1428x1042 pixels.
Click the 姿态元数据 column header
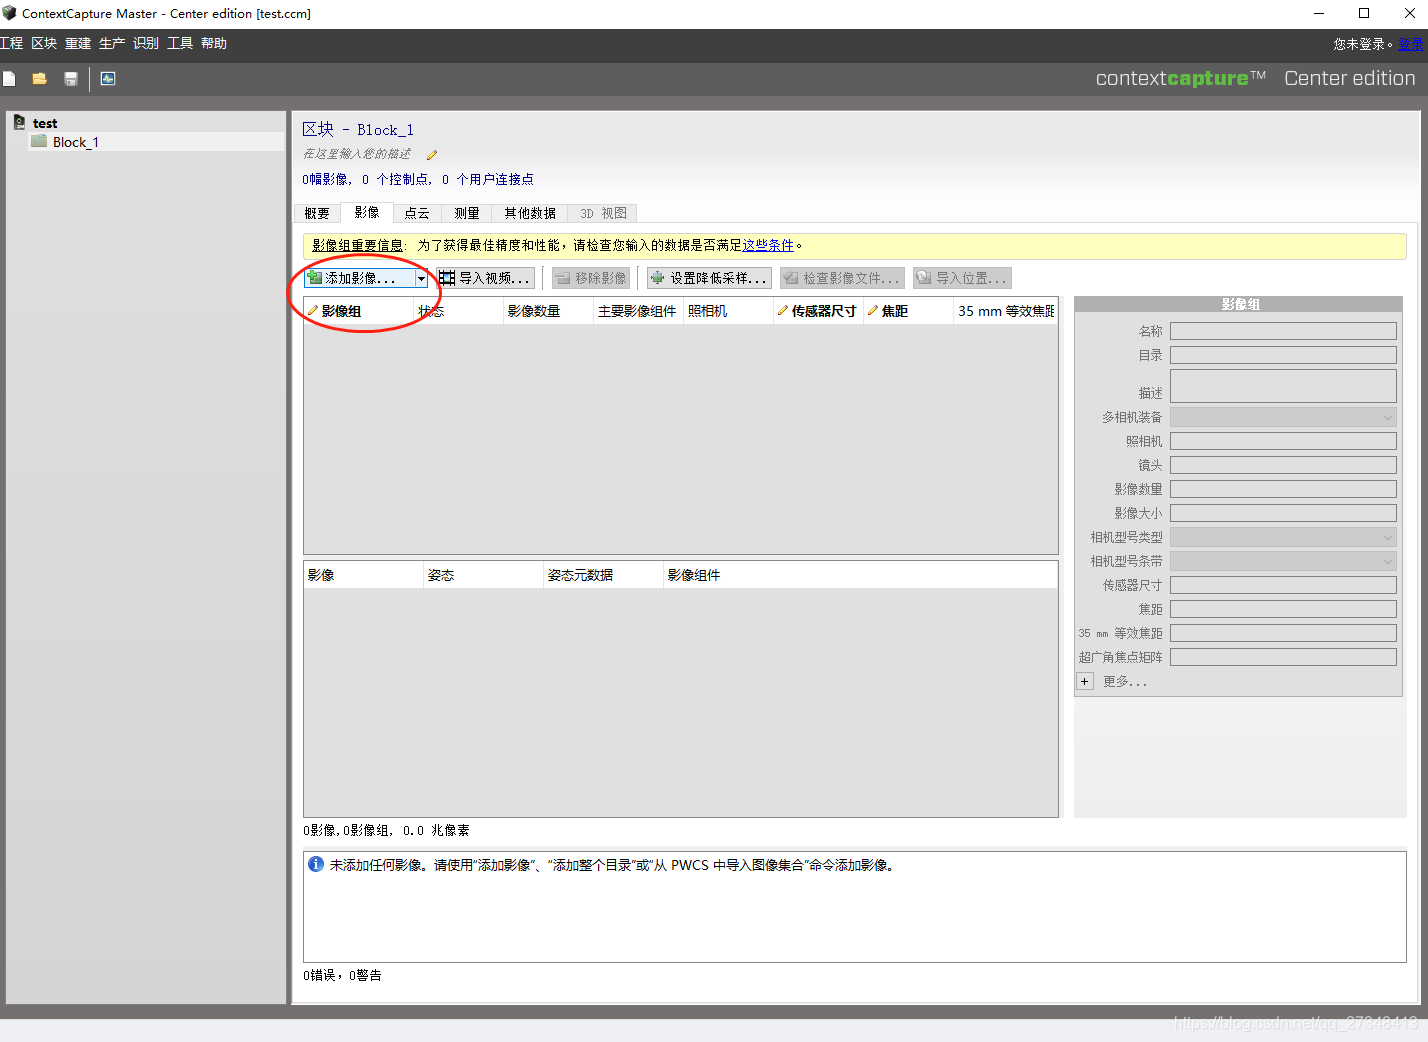[603, 575]
